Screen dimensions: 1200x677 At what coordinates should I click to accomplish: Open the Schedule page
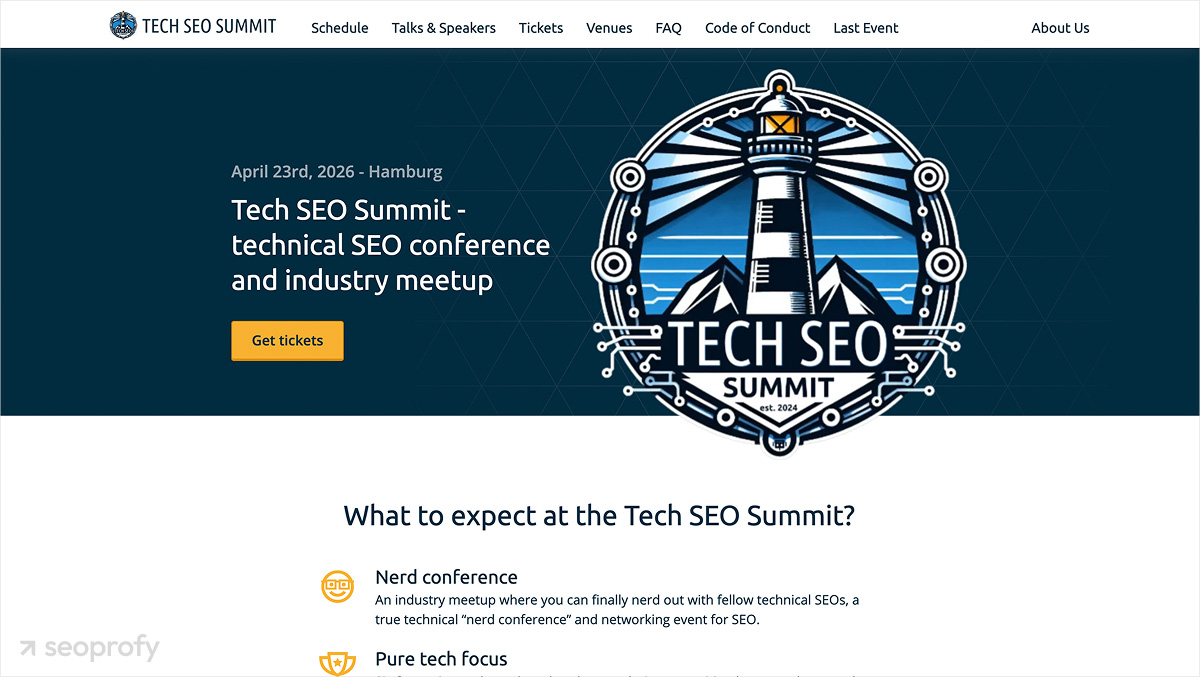339,28
